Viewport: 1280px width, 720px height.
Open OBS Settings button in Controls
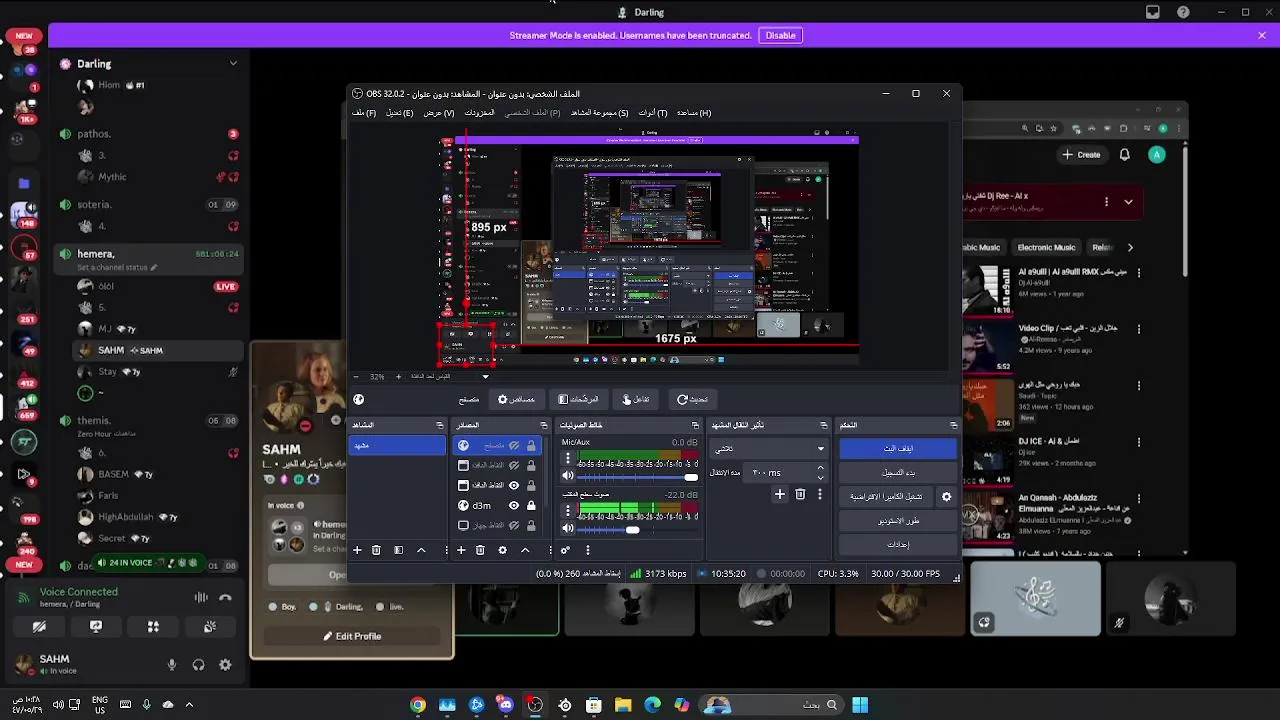coord(898,544)
